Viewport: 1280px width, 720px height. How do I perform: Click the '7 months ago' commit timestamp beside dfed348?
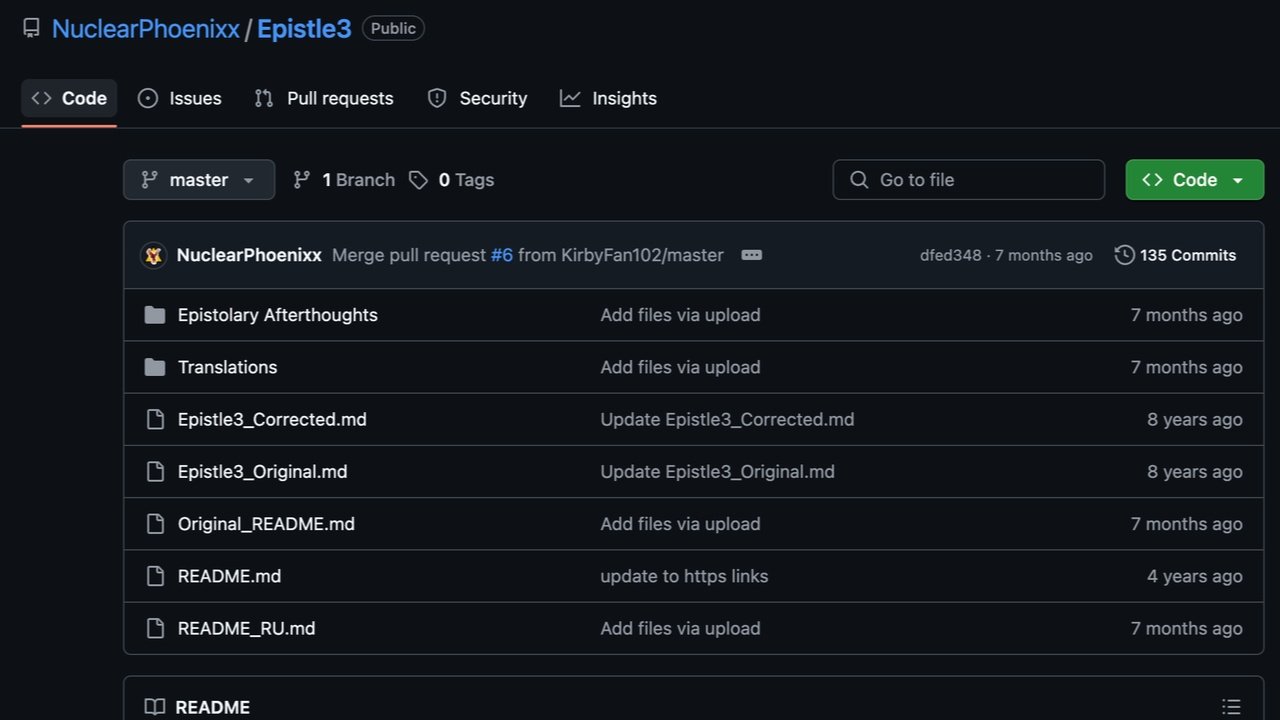point(1044,255)
